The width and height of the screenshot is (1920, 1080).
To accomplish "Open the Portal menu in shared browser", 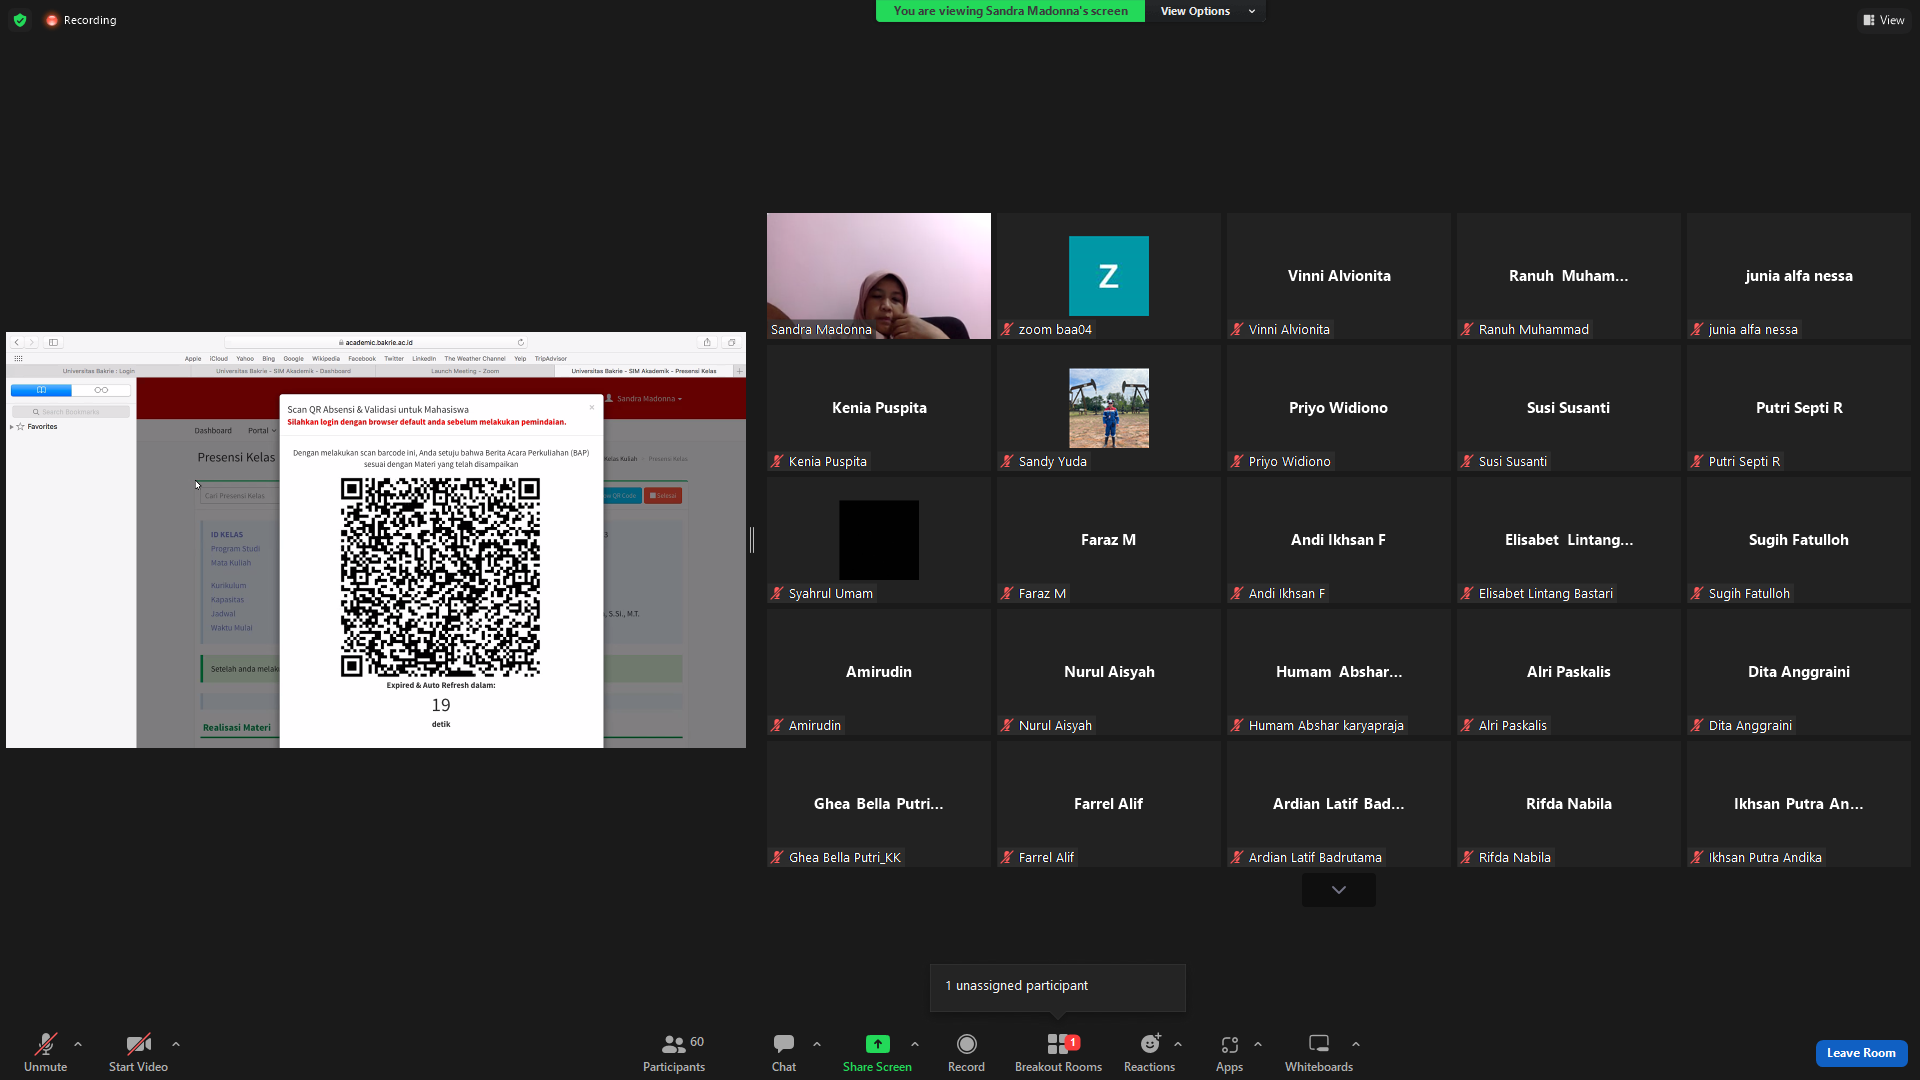I will pyautogui.click(x=262, y=431).
